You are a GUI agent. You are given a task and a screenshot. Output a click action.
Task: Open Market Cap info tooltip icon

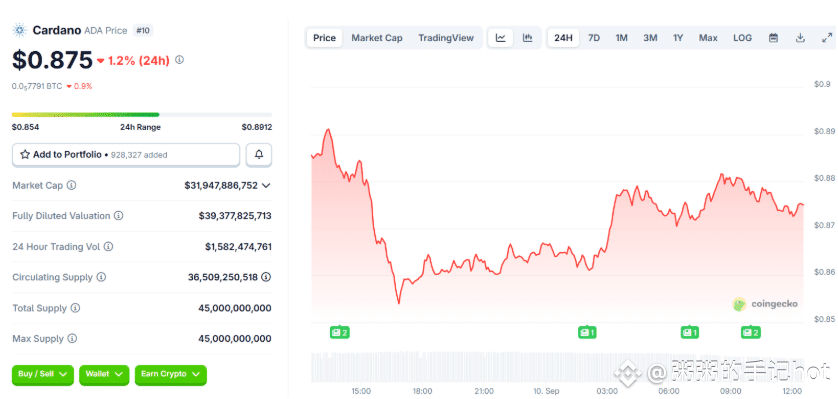click(71, 186)
